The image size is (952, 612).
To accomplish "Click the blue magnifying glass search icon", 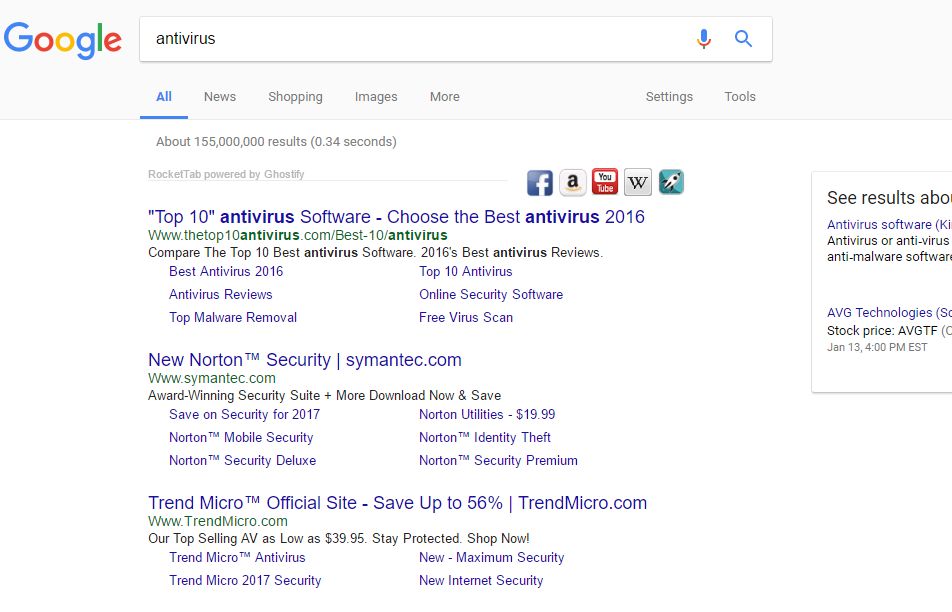I will 743,39.
